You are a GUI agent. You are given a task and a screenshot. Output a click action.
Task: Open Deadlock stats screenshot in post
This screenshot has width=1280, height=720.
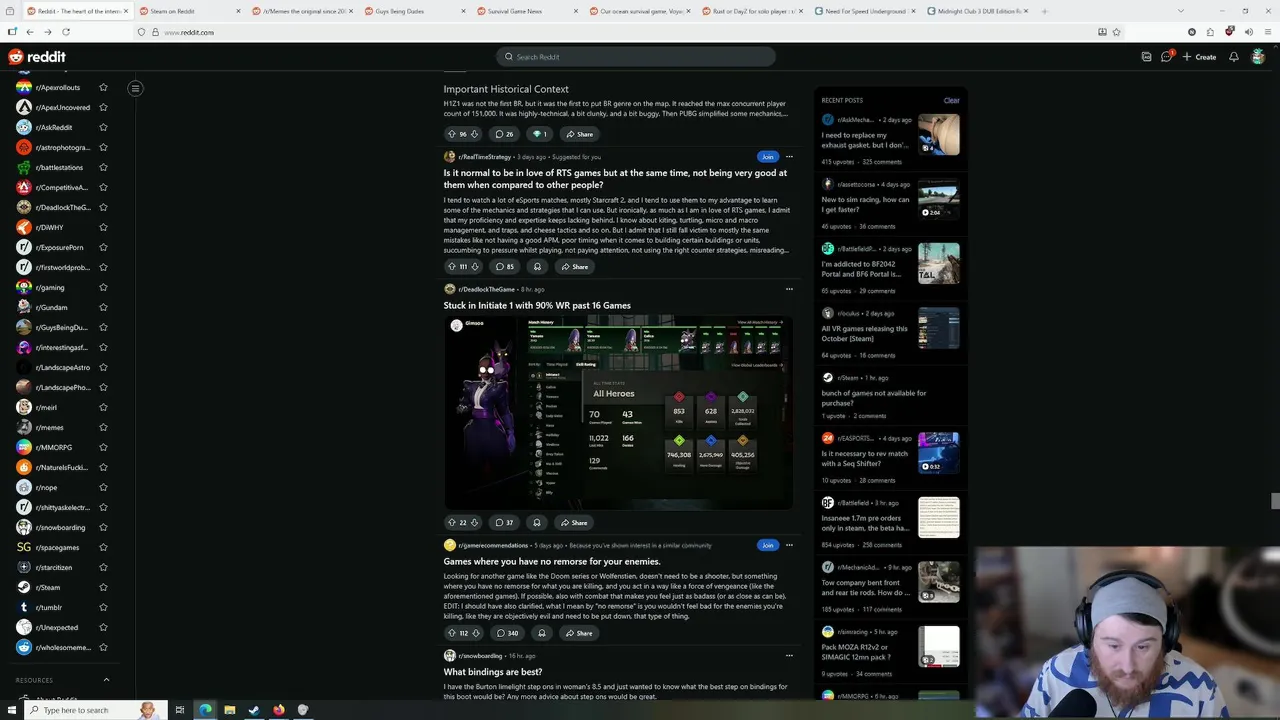click(x=618, y=413)
